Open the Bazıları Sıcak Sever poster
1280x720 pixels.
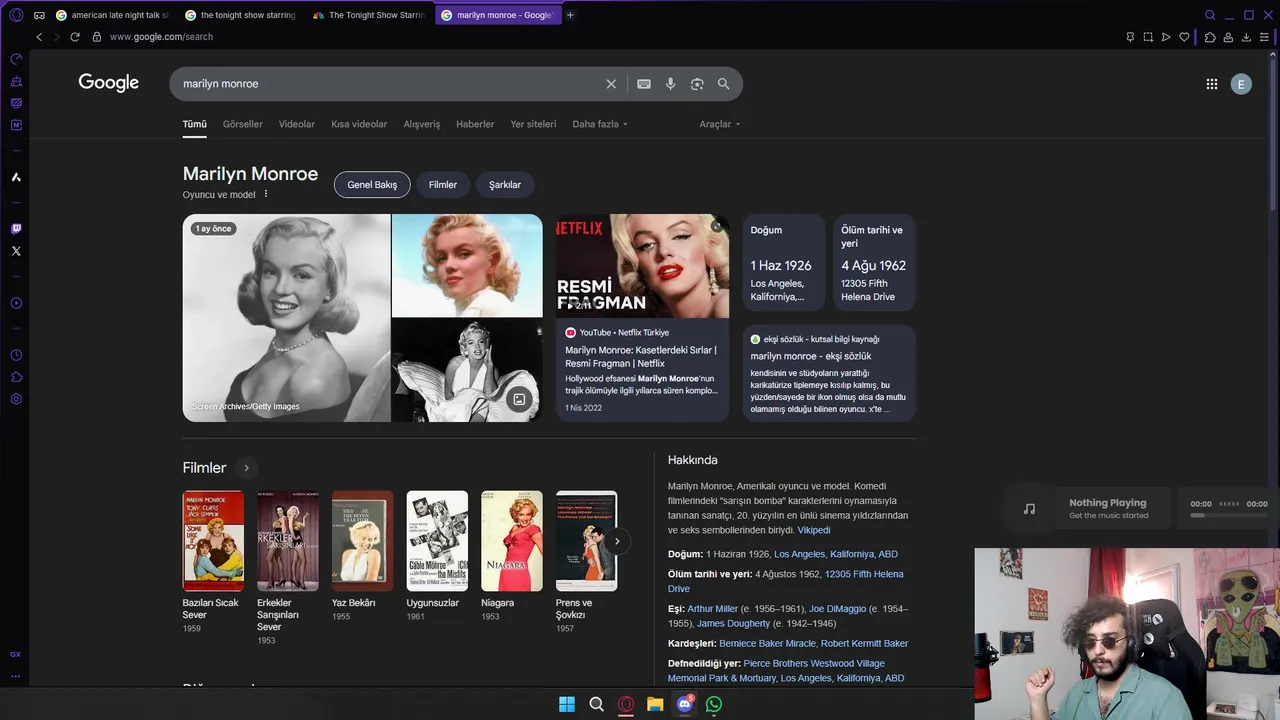click(213, 541)
